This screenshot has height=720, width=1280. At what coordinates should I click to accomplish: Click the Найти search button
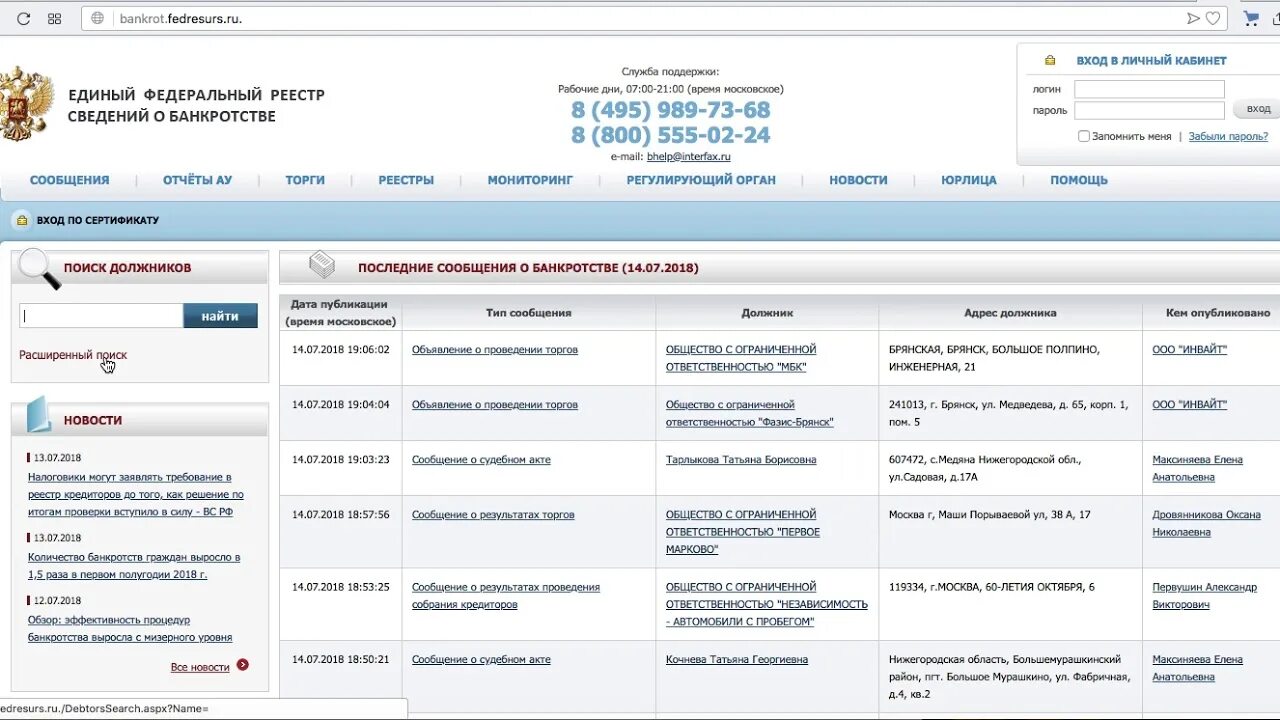220,316
